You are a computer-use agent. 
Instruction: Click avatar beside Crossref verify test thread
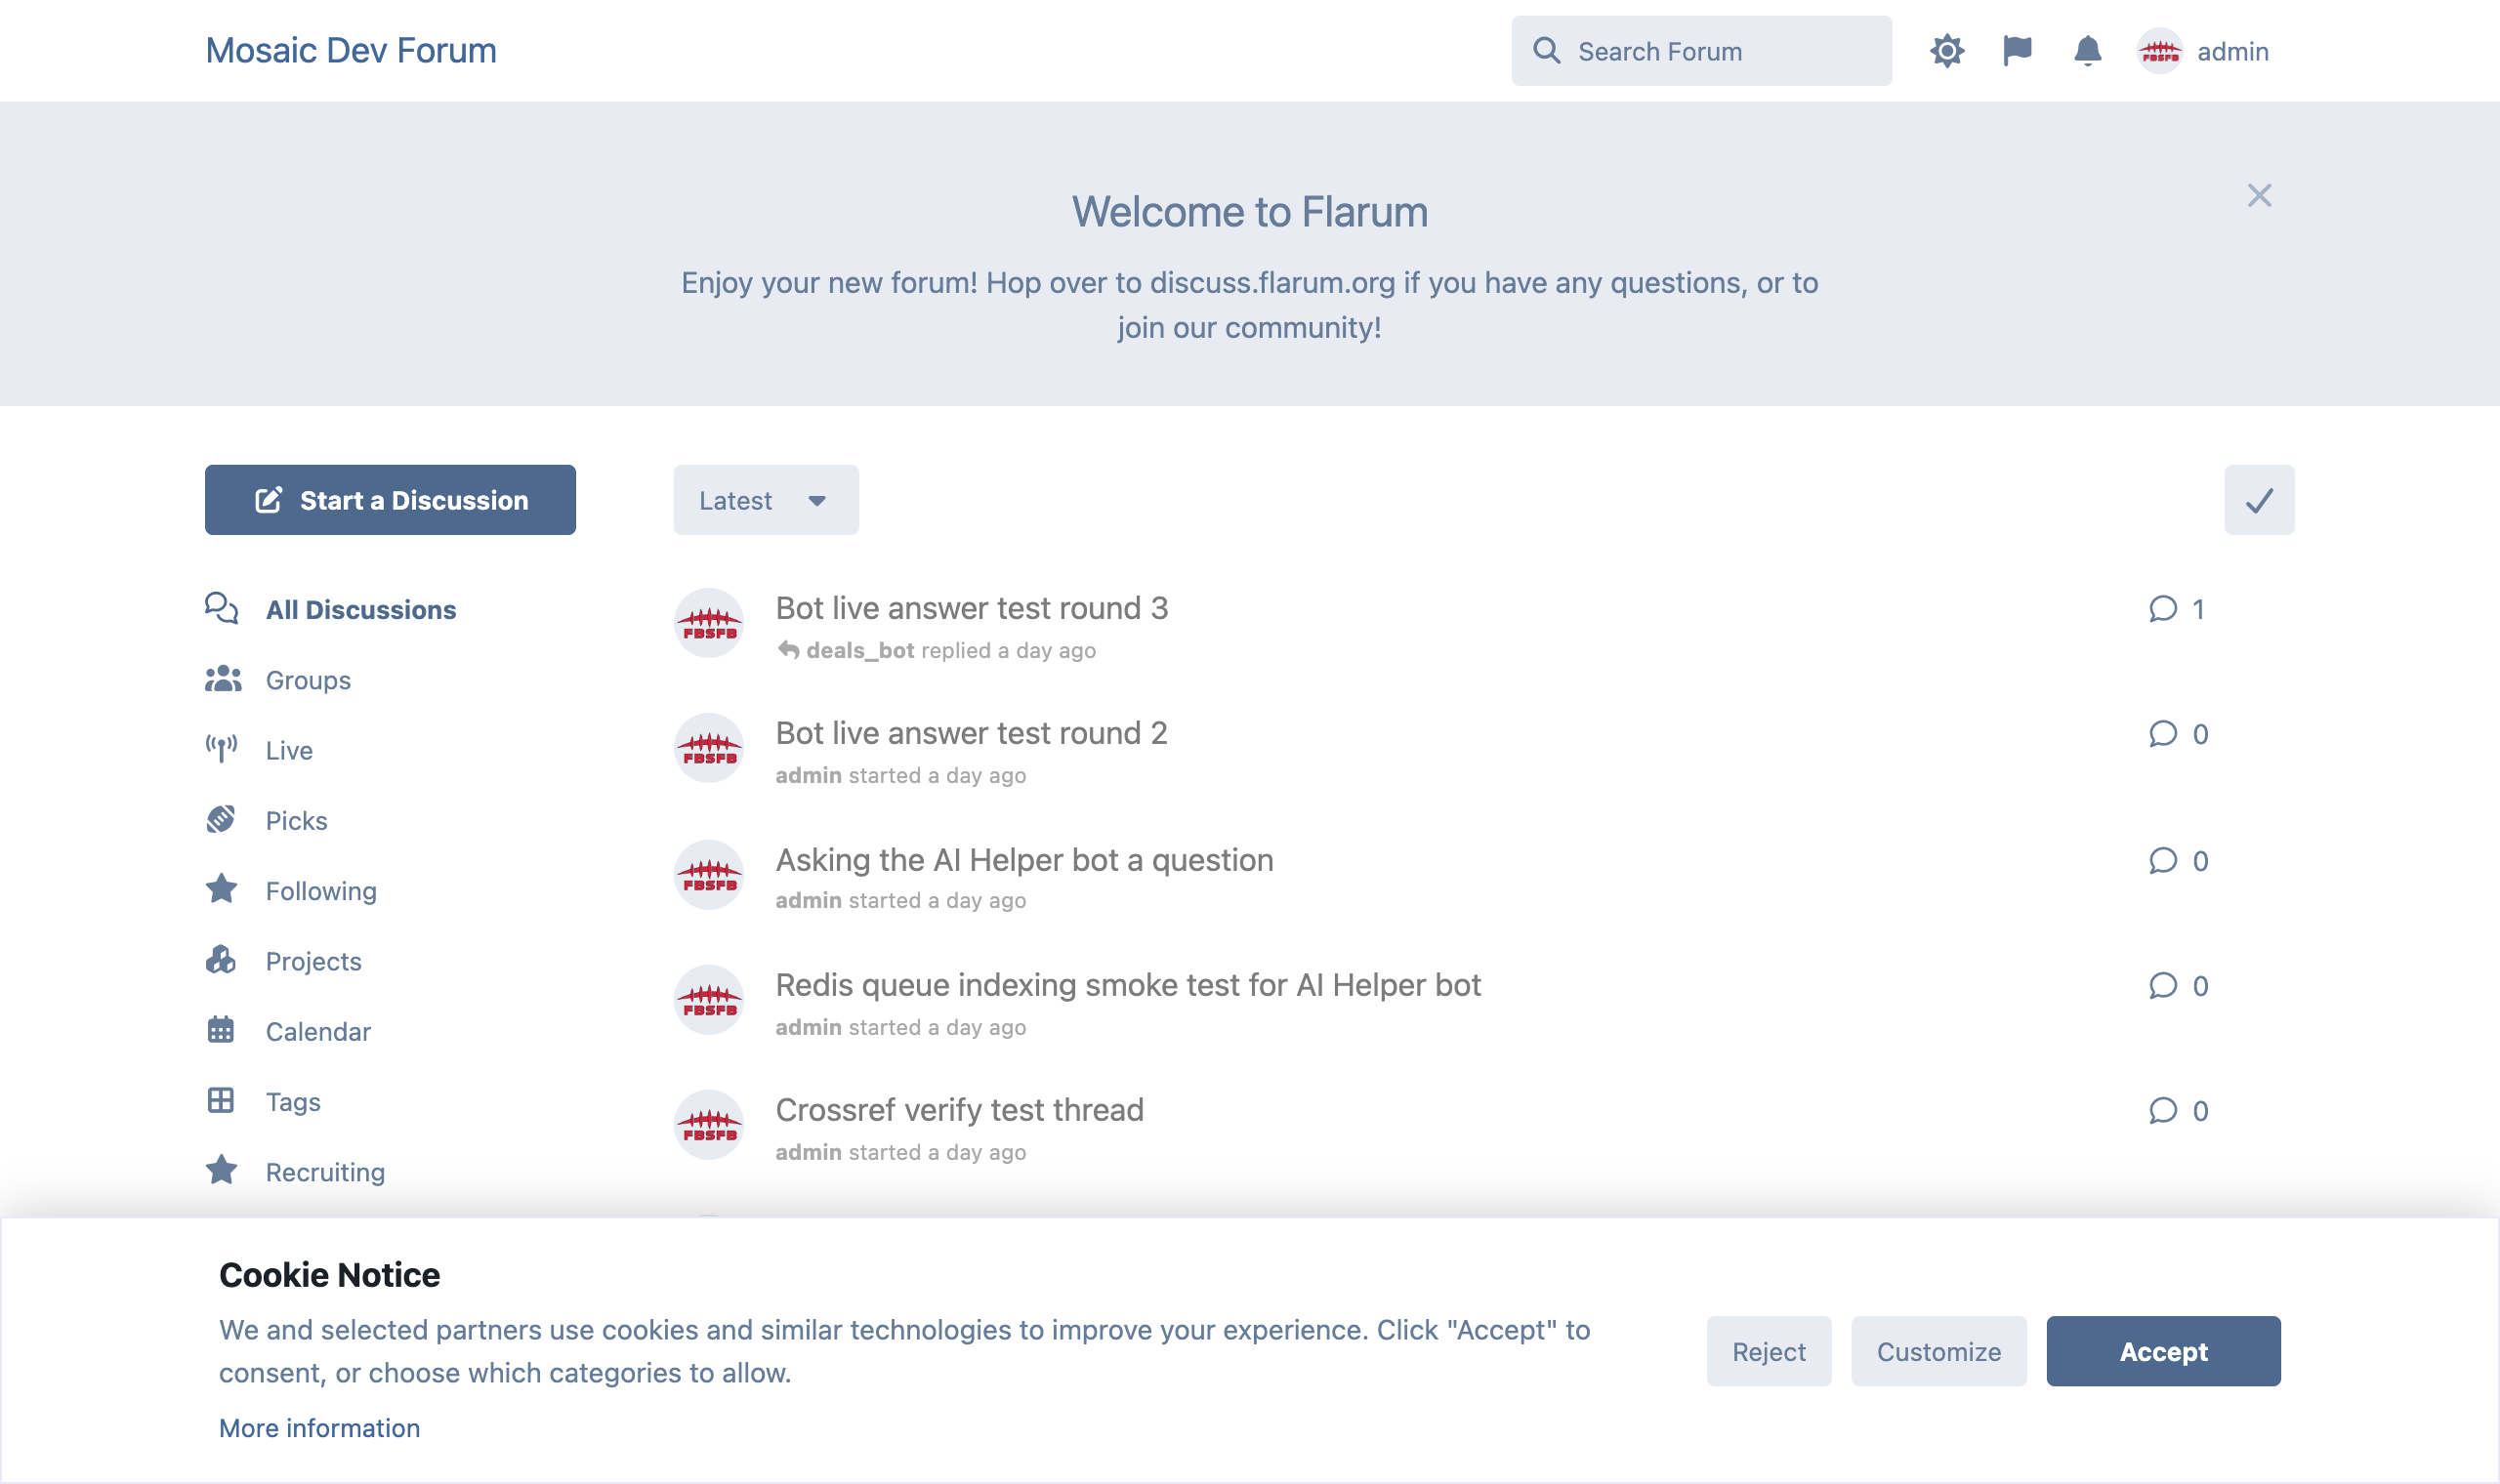709,1125
